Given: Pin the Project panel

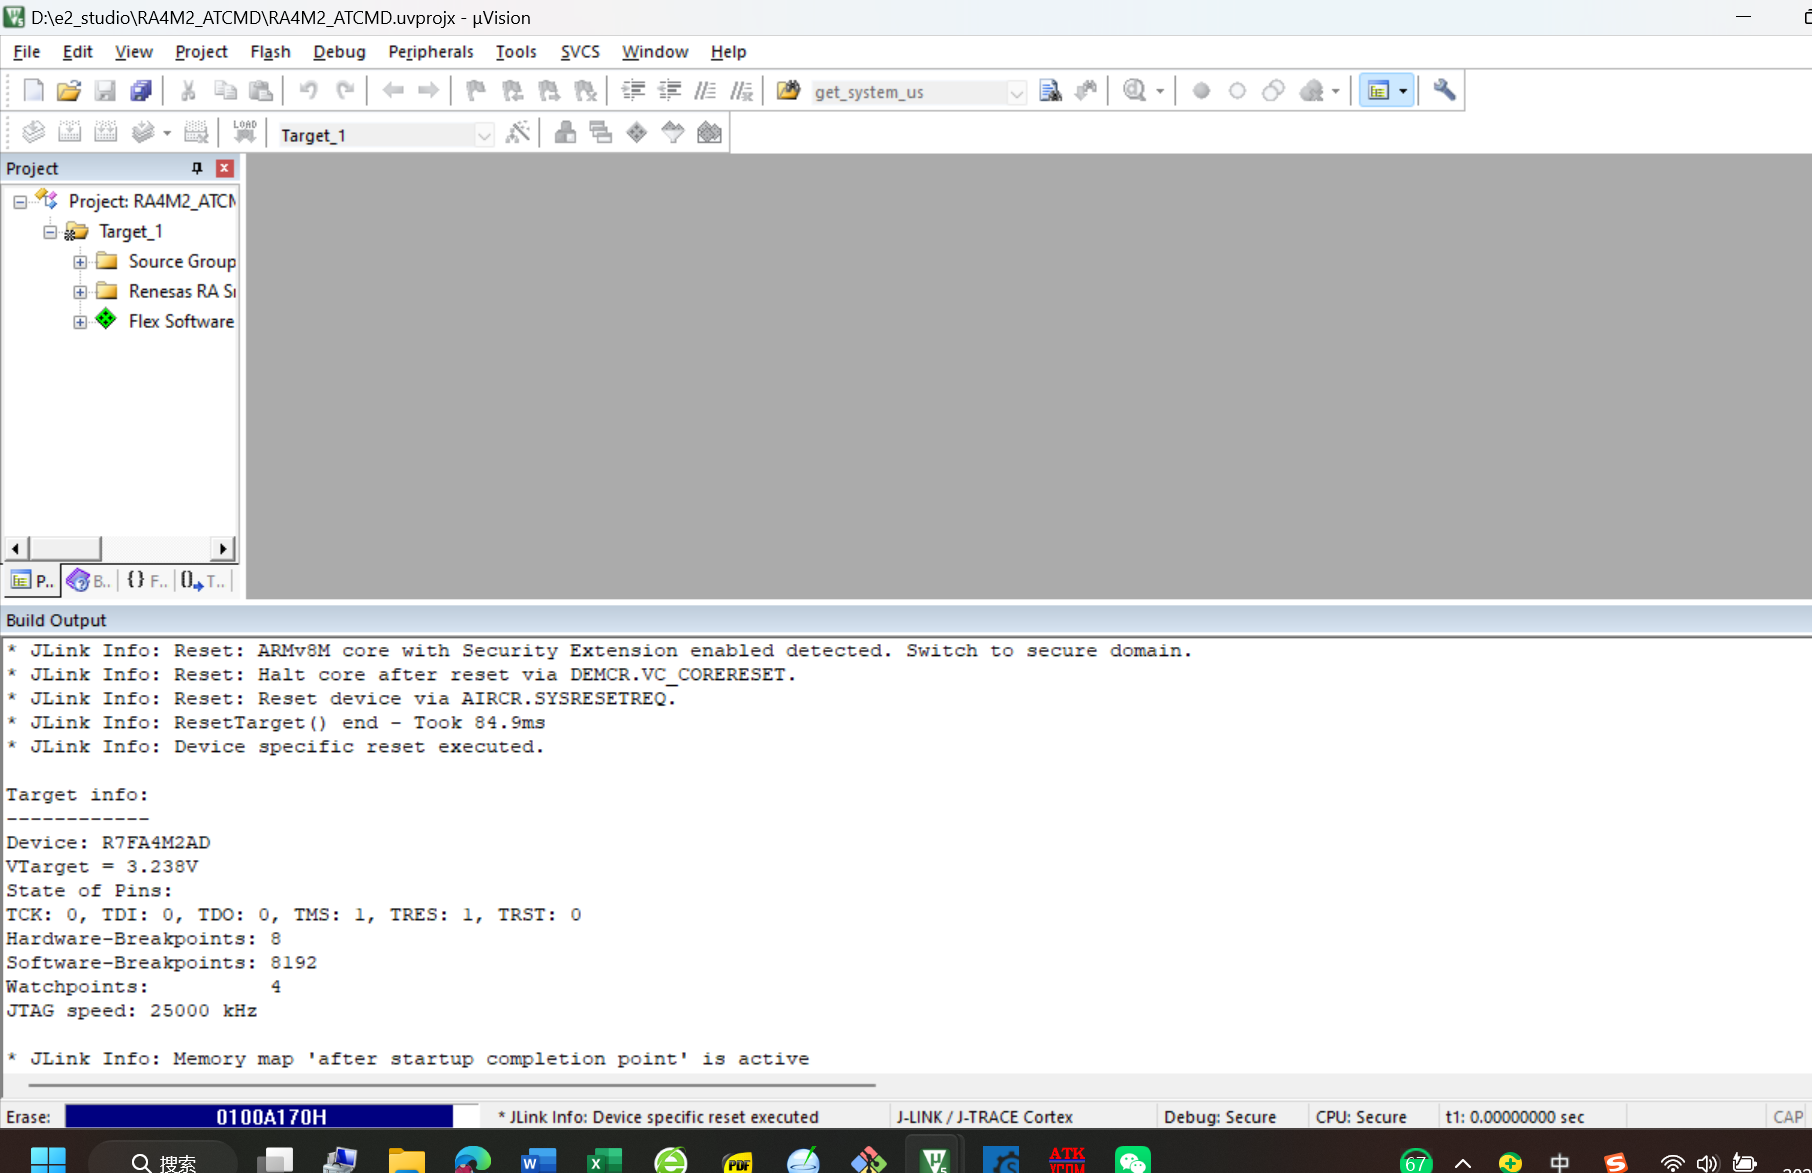Looking at the screenshot, I should click(x=197, y=168).
